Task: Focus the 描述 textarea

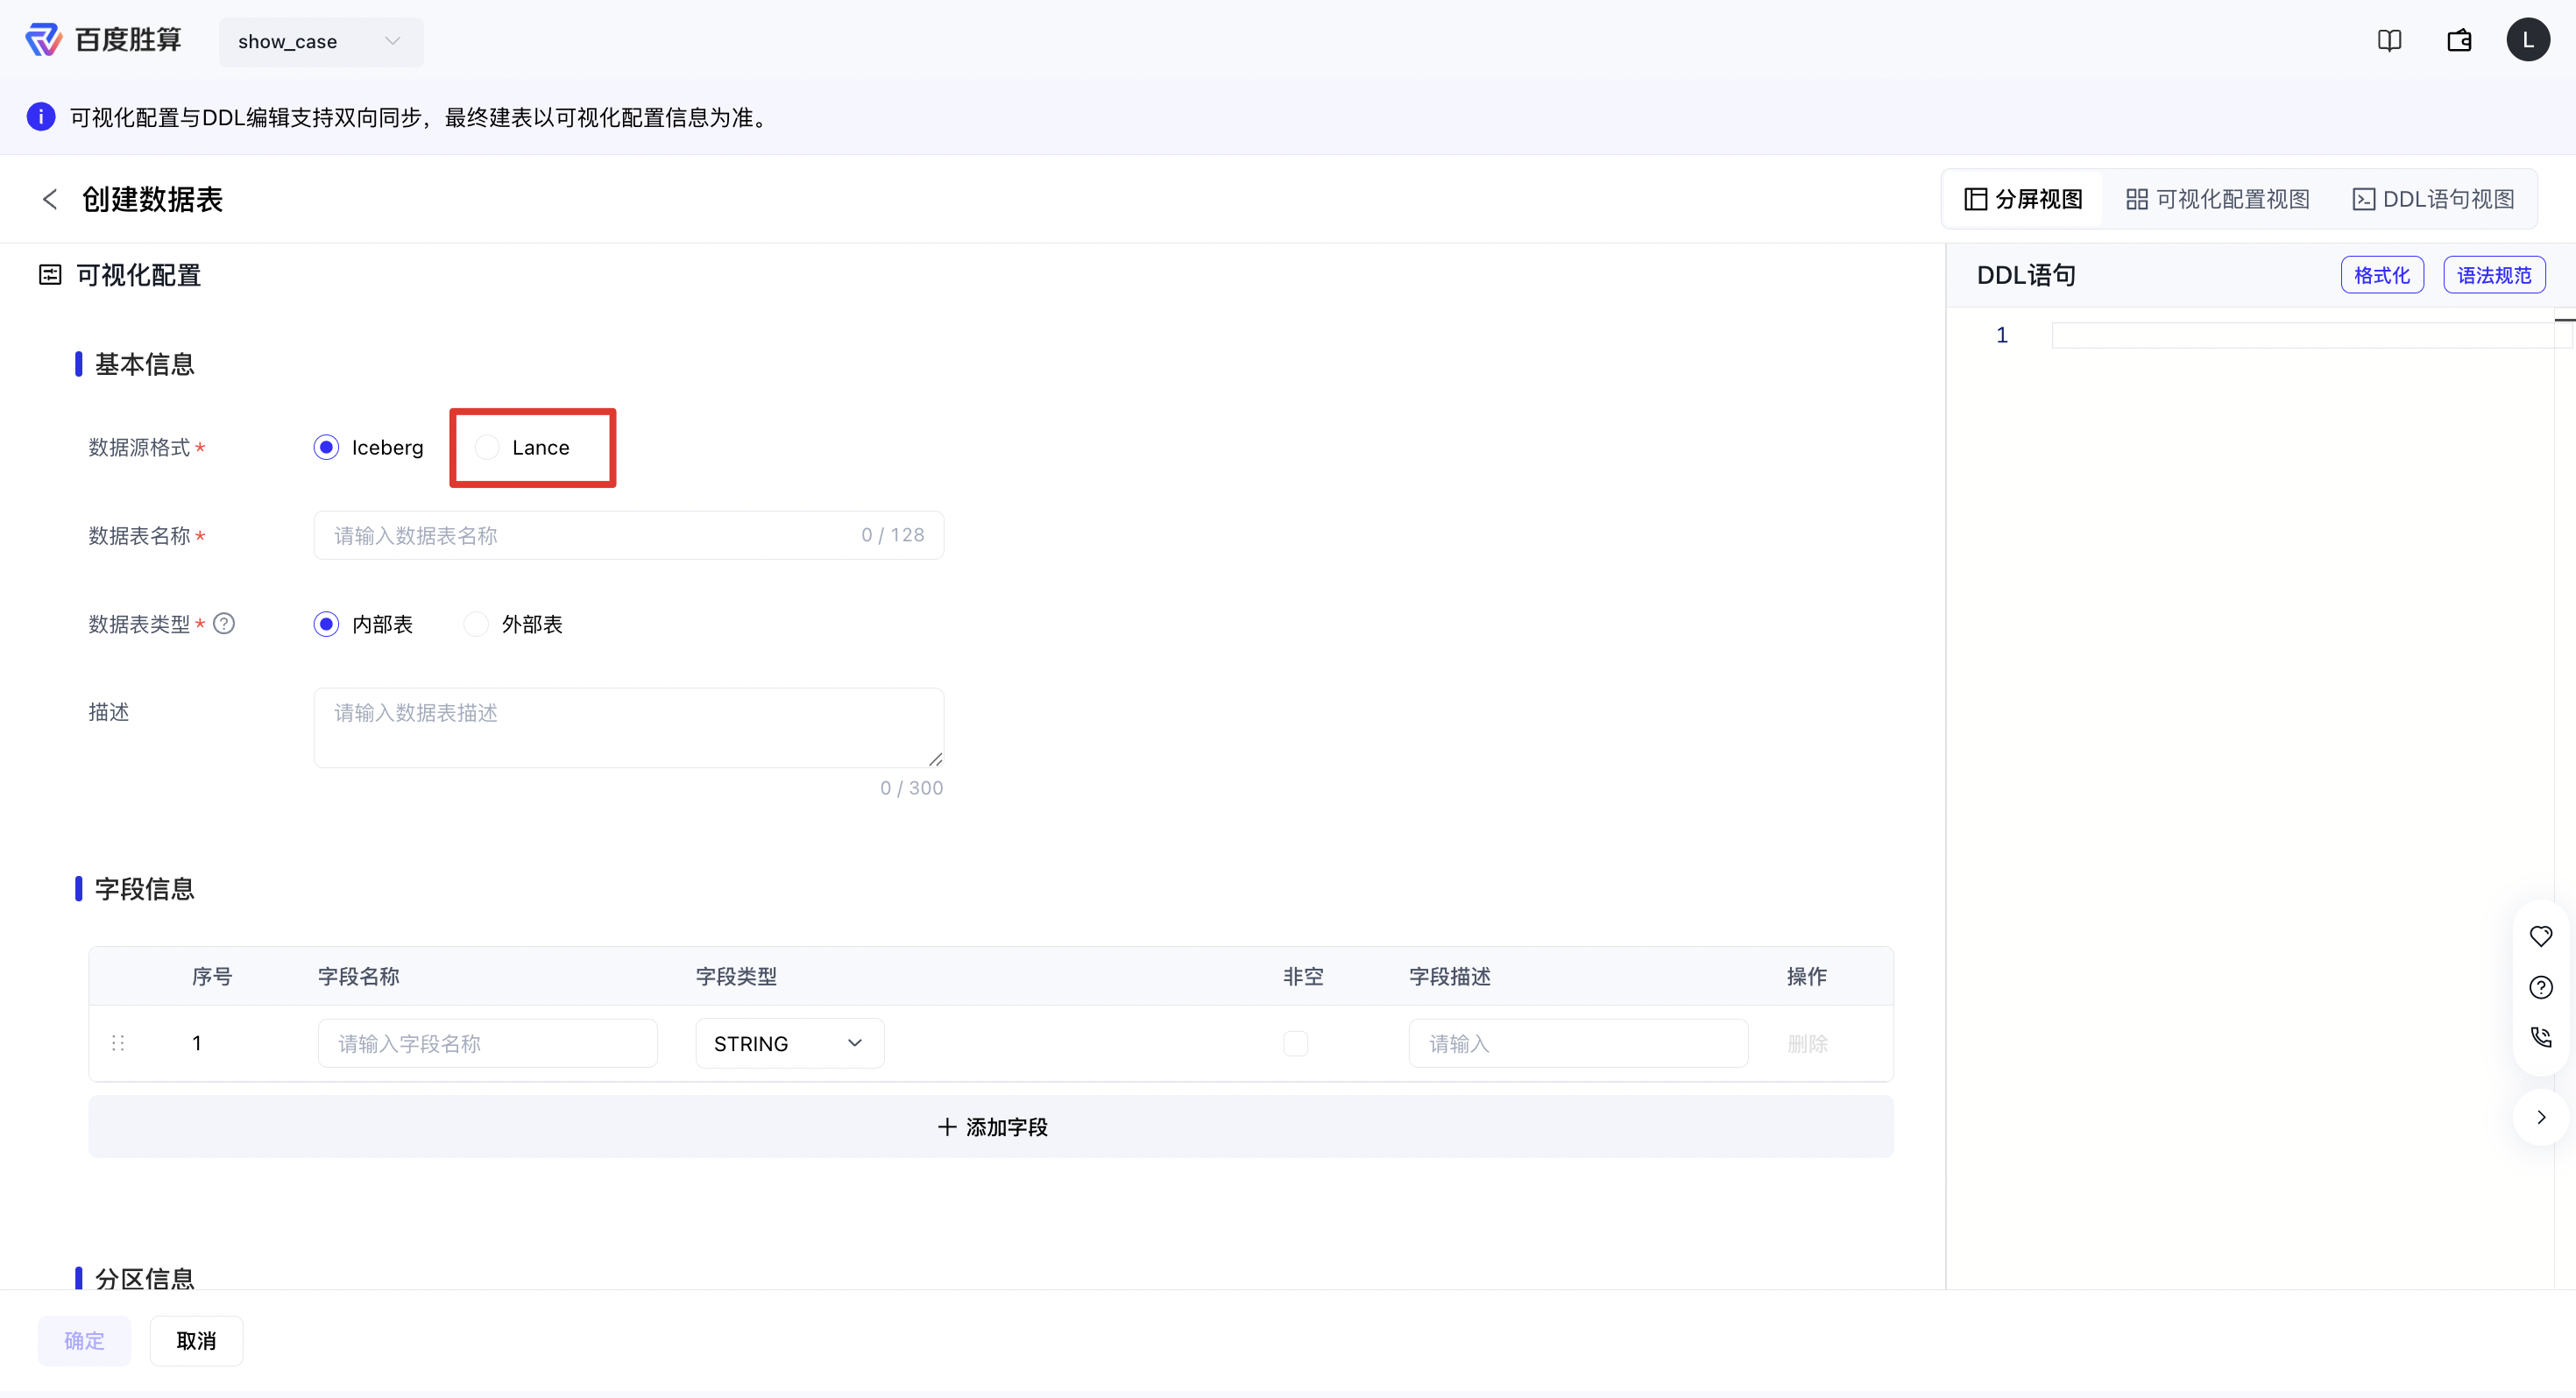Action: coord(628,727)
